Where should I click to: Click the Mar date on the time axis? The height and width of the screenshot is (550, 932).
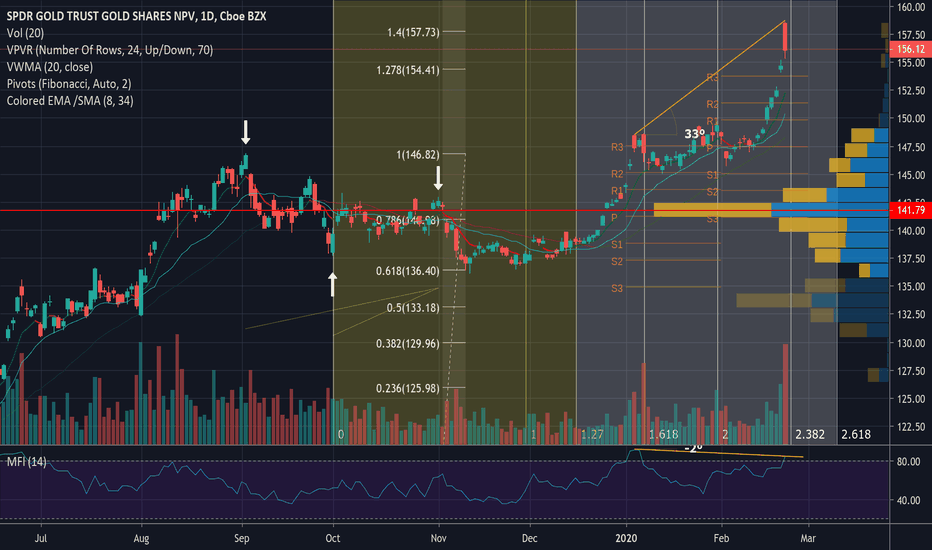[808, 538]
